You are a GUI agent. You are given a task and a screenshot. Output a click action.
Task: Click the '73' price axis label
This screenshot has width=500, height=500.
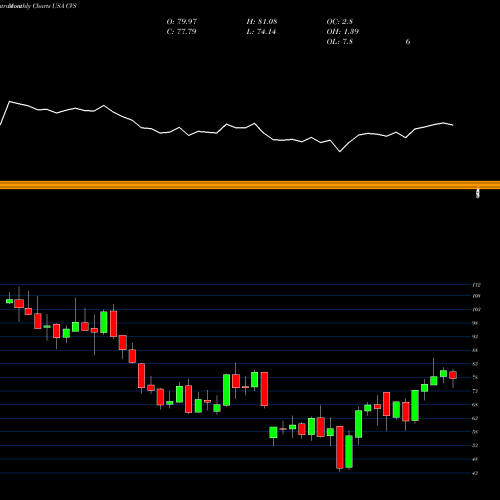tap(475, 391)
